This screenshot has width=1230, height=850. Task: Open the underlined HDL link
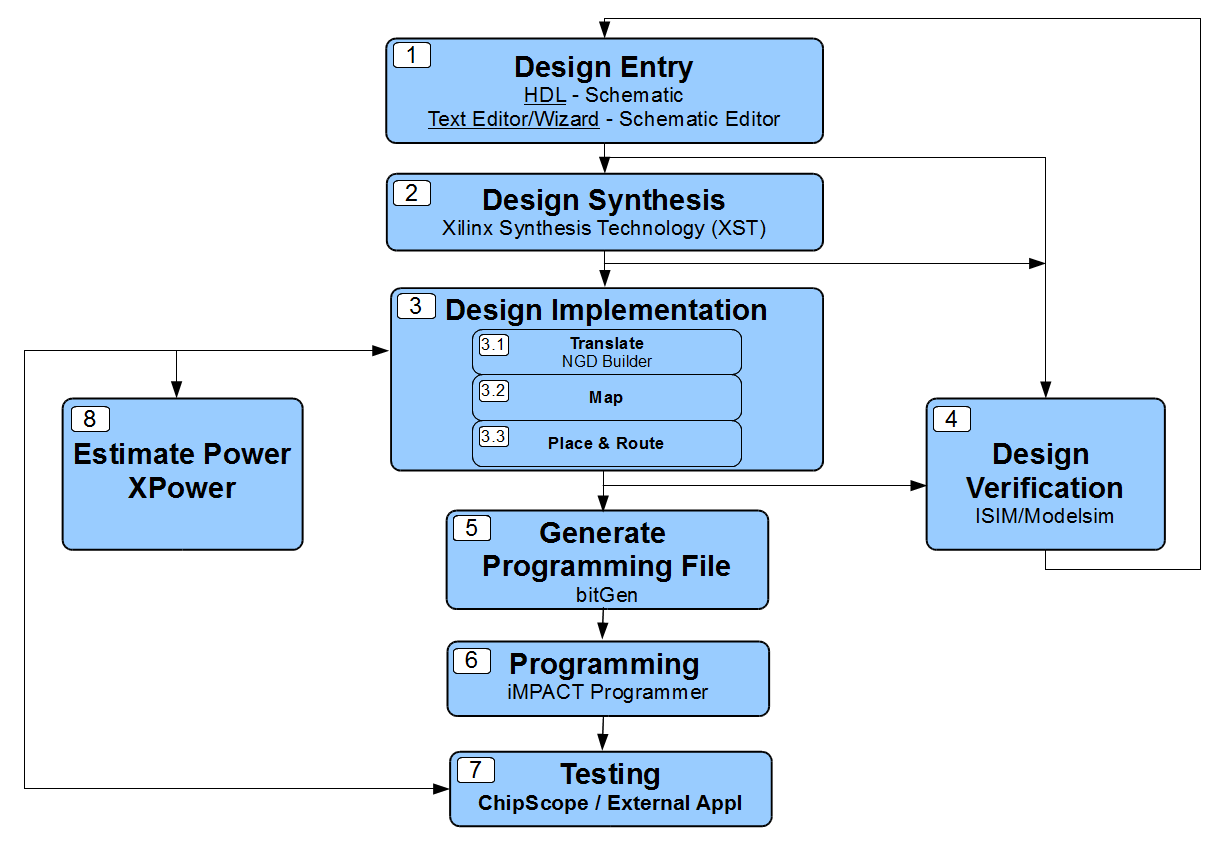pos(545,95)
